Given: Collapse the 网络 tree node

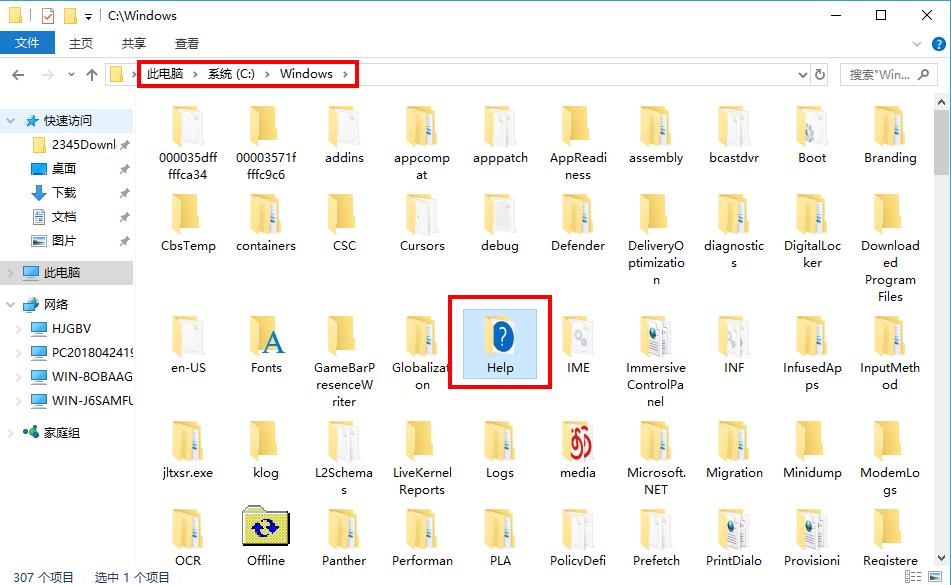Looking at the screenshot, I should pyautogui.click(x=10, y=304).
